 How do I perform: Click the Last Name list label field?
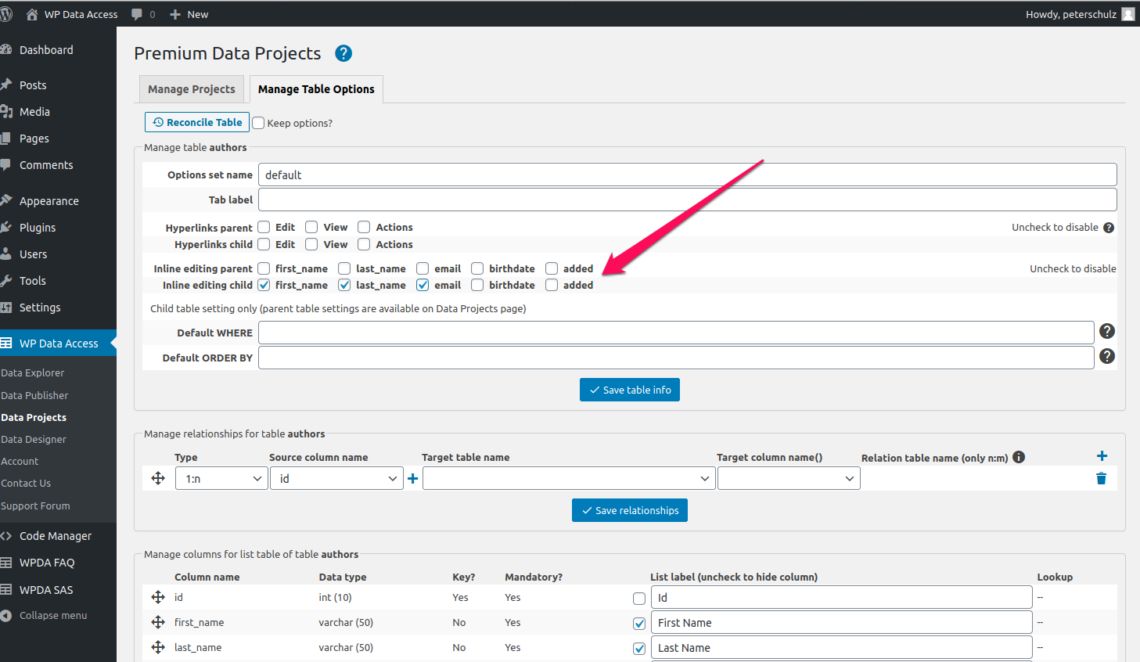point(841,647)
